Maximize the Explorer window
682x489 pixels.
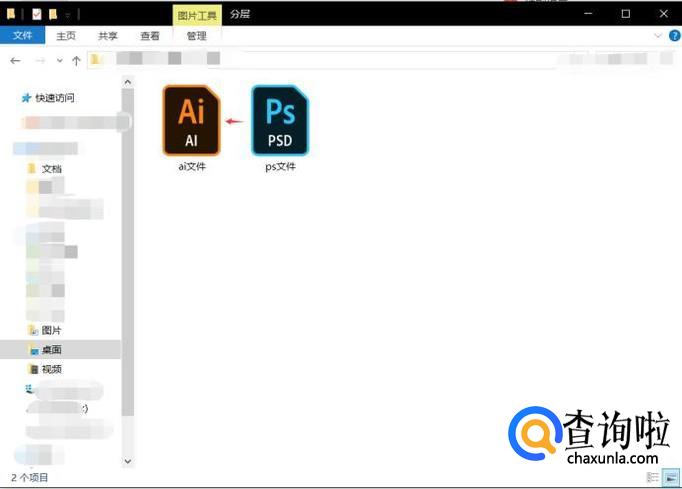click(x=625, y=14)
